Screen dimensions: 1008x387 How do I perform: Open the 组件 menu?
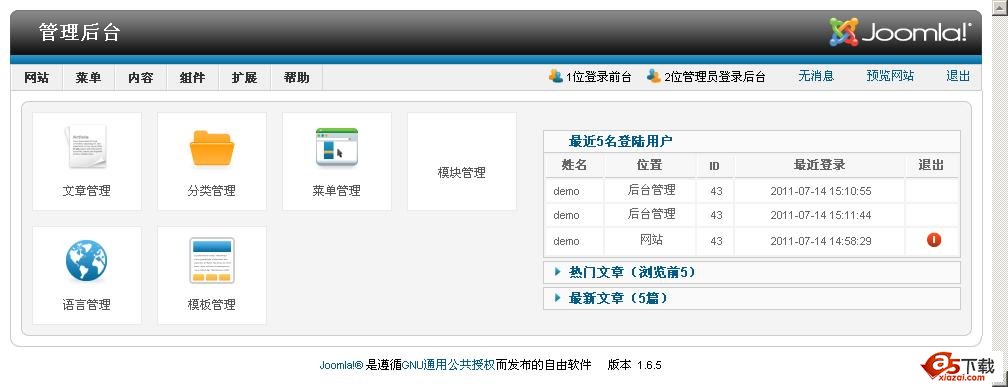coord(192,78)
